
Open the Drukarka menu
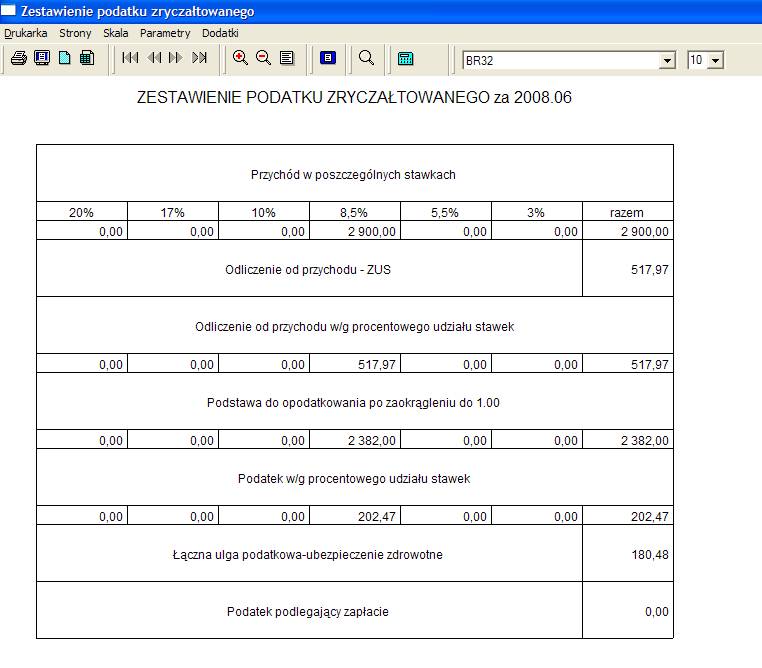click(x=26, y=33)
